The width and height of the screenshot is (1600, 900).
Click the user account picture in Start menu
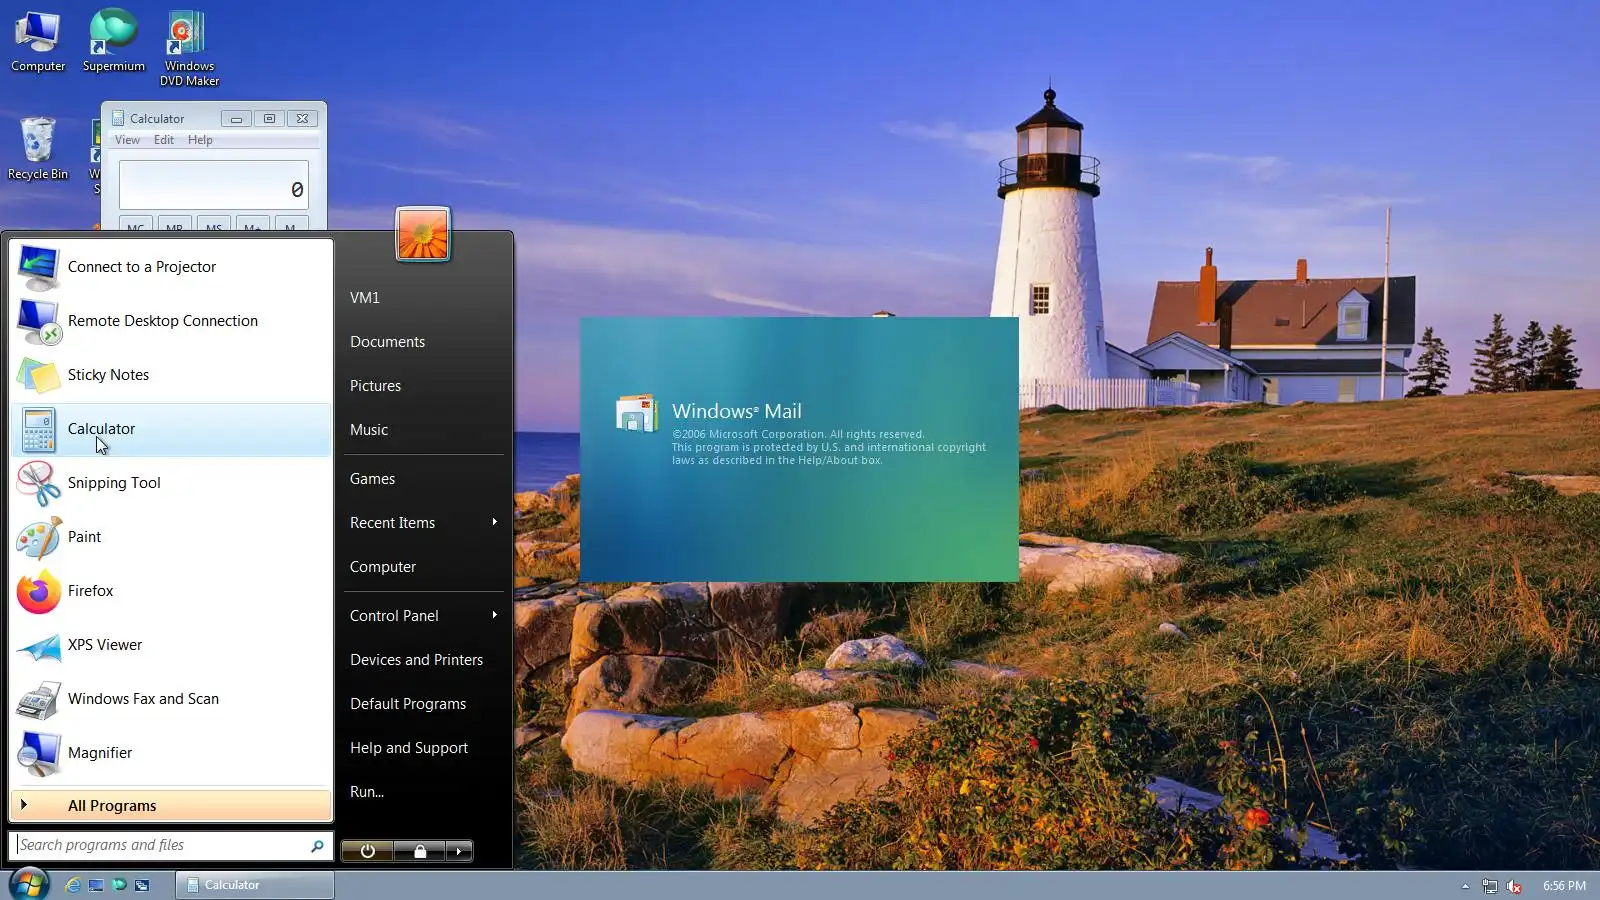[x=423, y=234]
